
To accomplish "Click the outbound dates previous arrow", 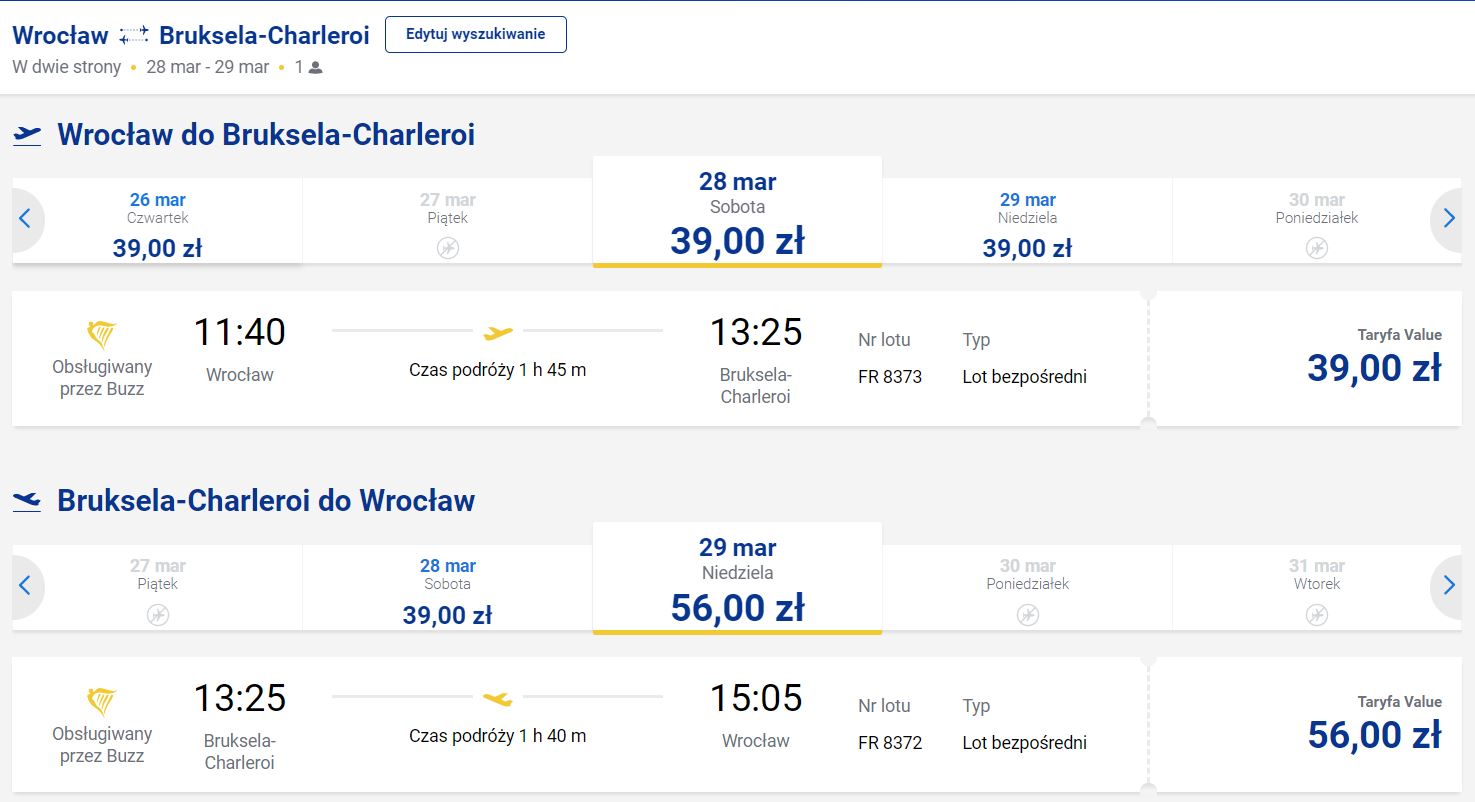I will pyautogui.click(x=26, y=219).
